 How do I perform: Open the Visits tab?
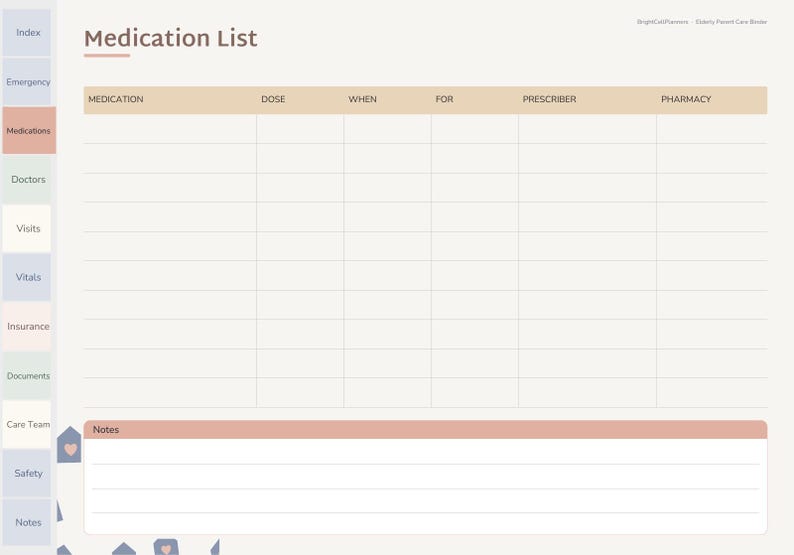click(x=27, y=228)
